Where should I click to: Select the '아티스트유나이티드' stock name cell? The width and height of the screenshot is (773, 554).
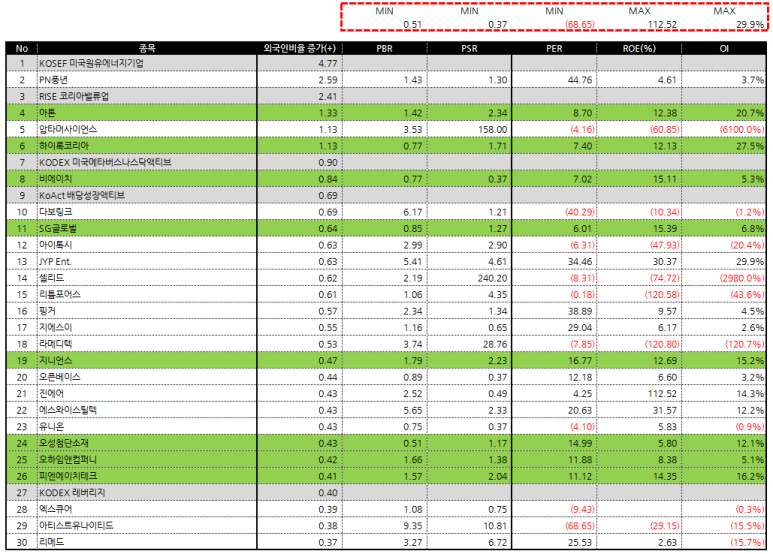[147, 525]
